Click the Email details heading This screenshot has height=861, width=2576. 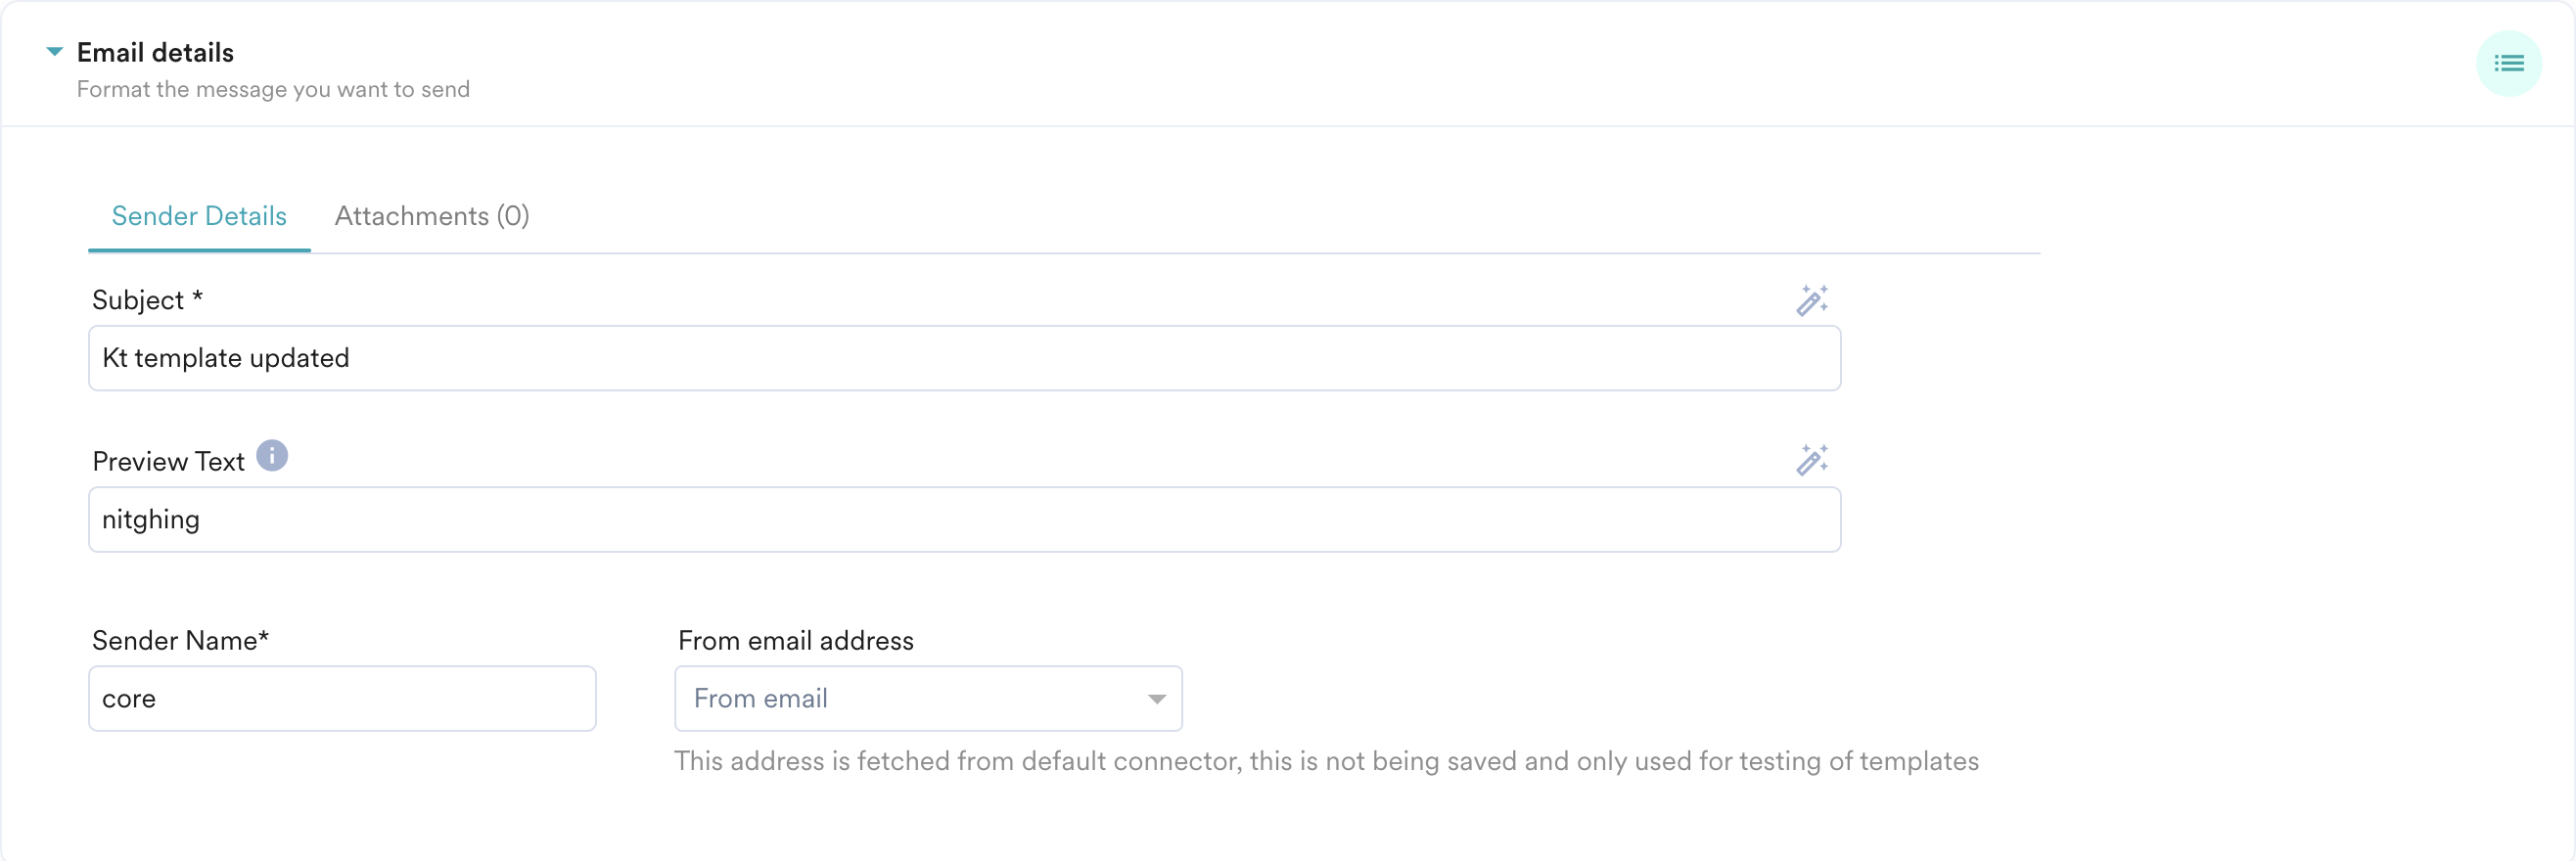(155, 52)
